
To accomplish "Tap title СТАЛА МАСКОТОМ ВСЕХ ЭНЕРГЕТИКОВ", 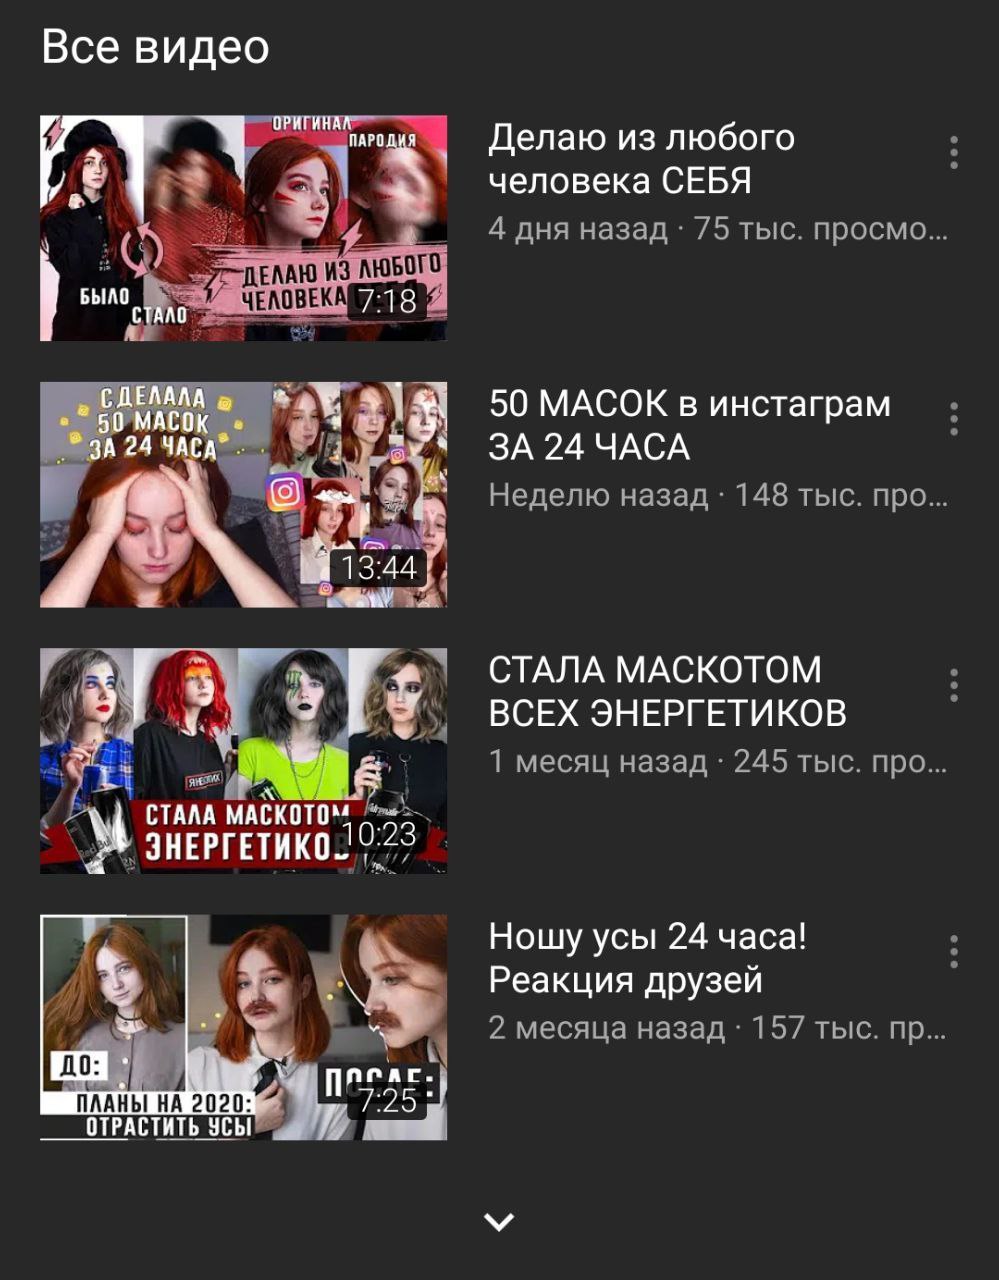I will point(667,691).
